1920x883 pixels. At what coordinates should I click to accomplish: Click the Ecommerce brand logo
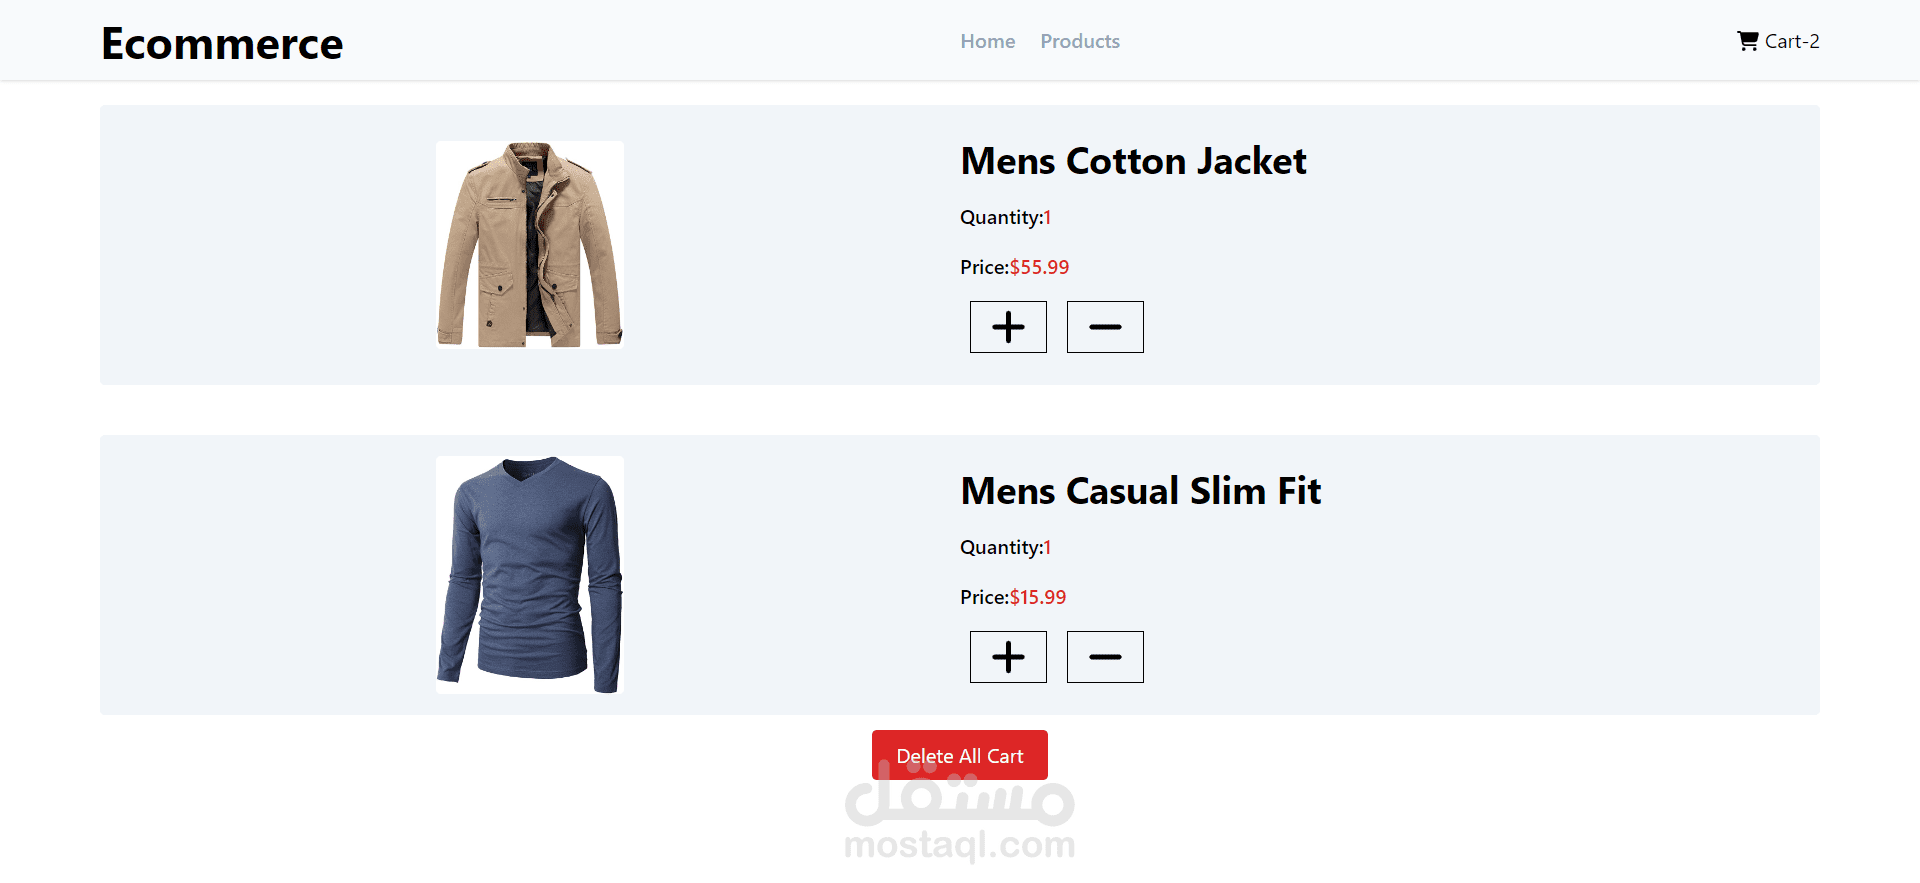click(x=222, y=44)
